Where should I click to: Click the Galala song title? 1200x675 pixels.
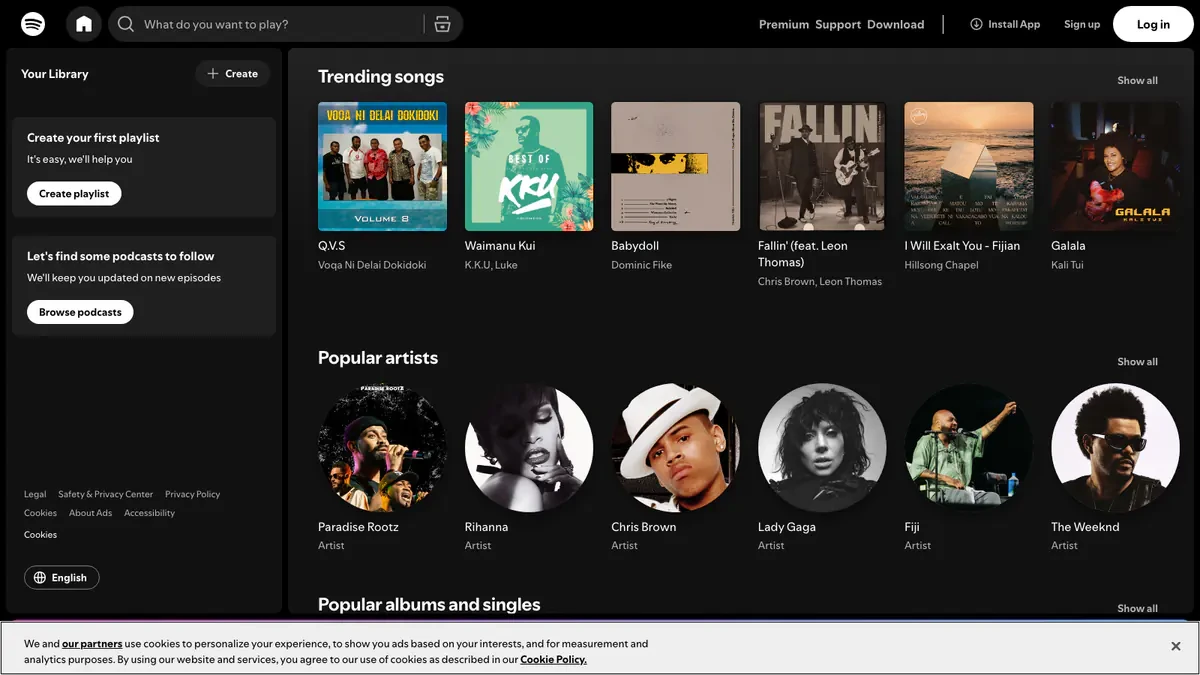pos(1068,245)
